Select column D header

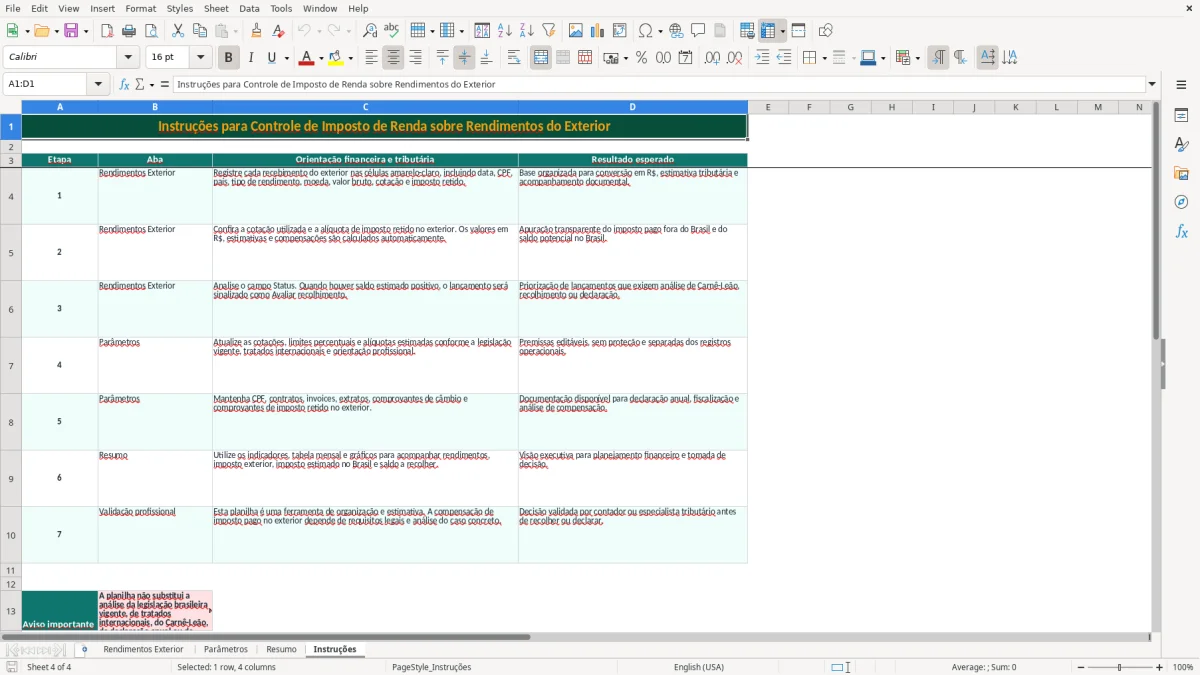632,107
